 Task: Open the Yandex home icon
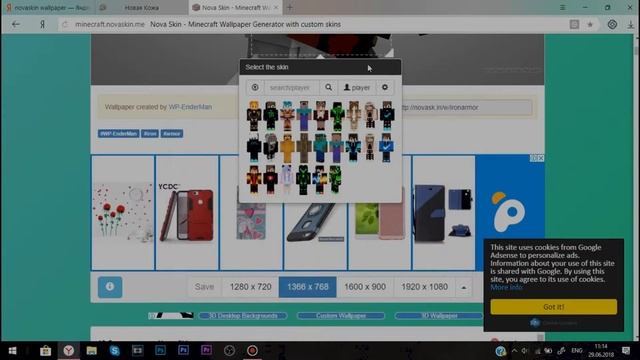click(x=42, y=24)
